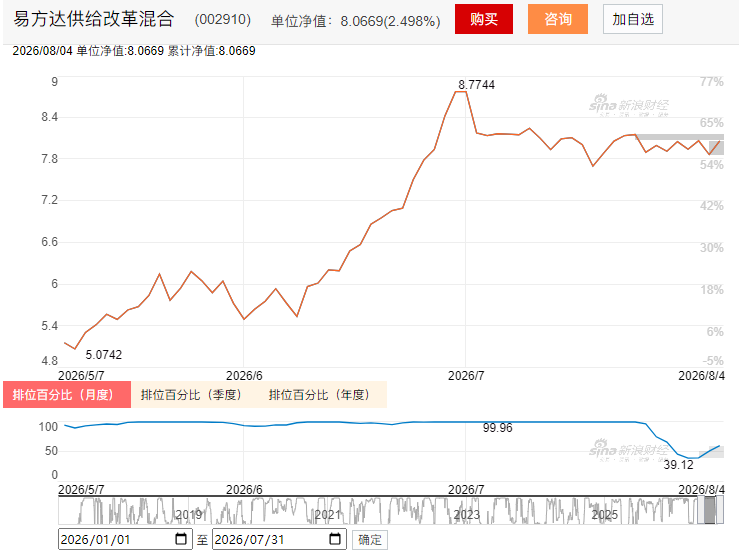Click the 2021 area of timeline navigator
Image resolution: width=739 pixels, height=555 pixels.
pyautogui.click(x=328, y=514)
